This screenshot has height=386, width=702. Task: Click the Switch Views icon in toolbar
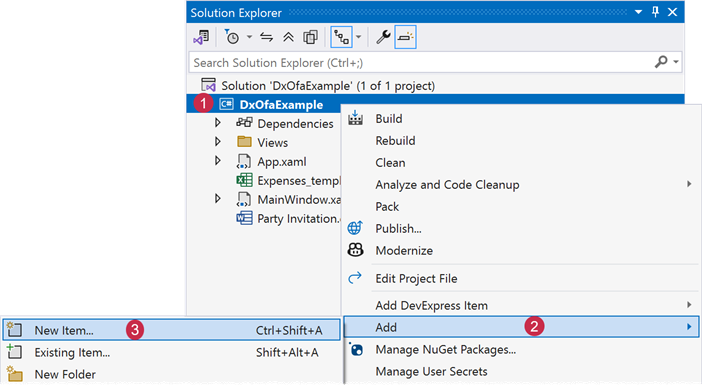(201, 37)
